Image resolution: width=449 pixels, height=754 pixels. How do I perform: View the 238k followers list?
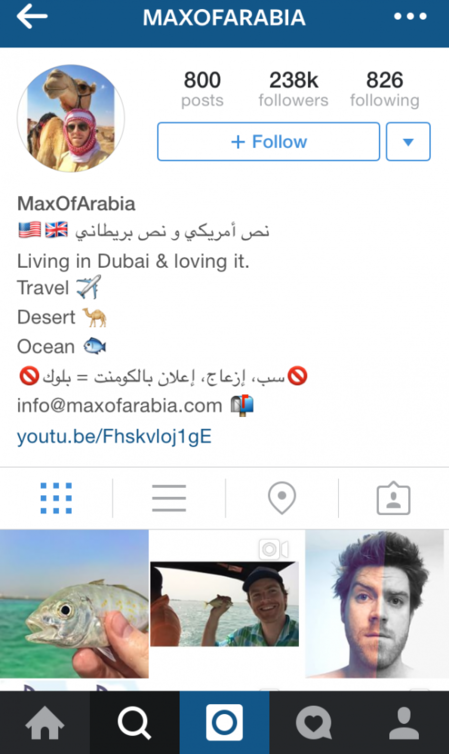pyautogui.click(x=293, y=89)
